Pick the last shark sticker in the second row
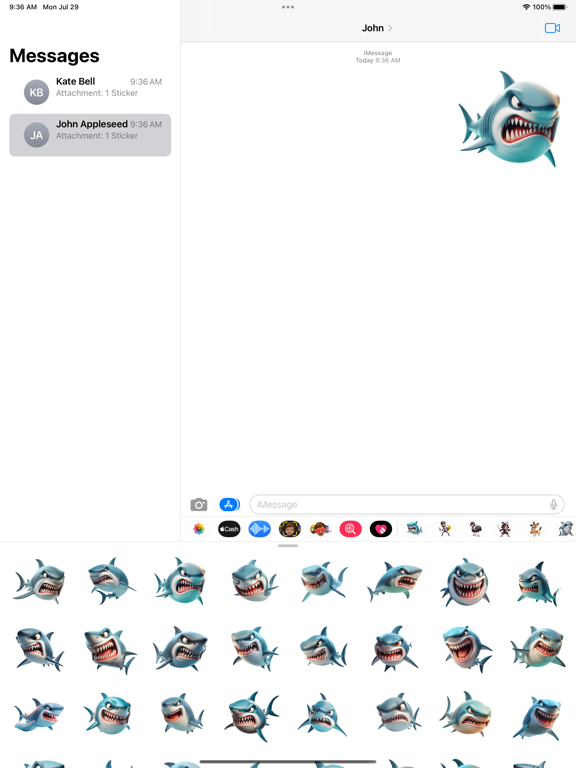The width and height of the screenshot is (576, 768). [x=538, y=647]
